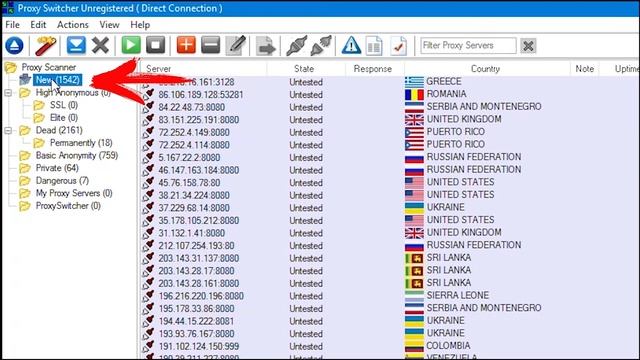
Task: Click the ROMANIA country cell
Action: 446,94
